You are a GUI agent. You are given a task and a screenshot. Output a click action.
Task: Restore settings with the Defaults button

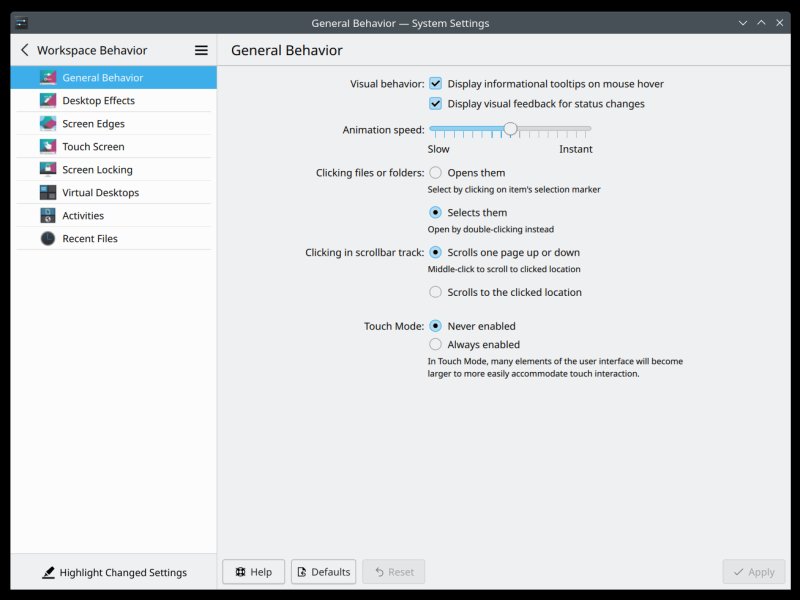[x=323, y=572]
